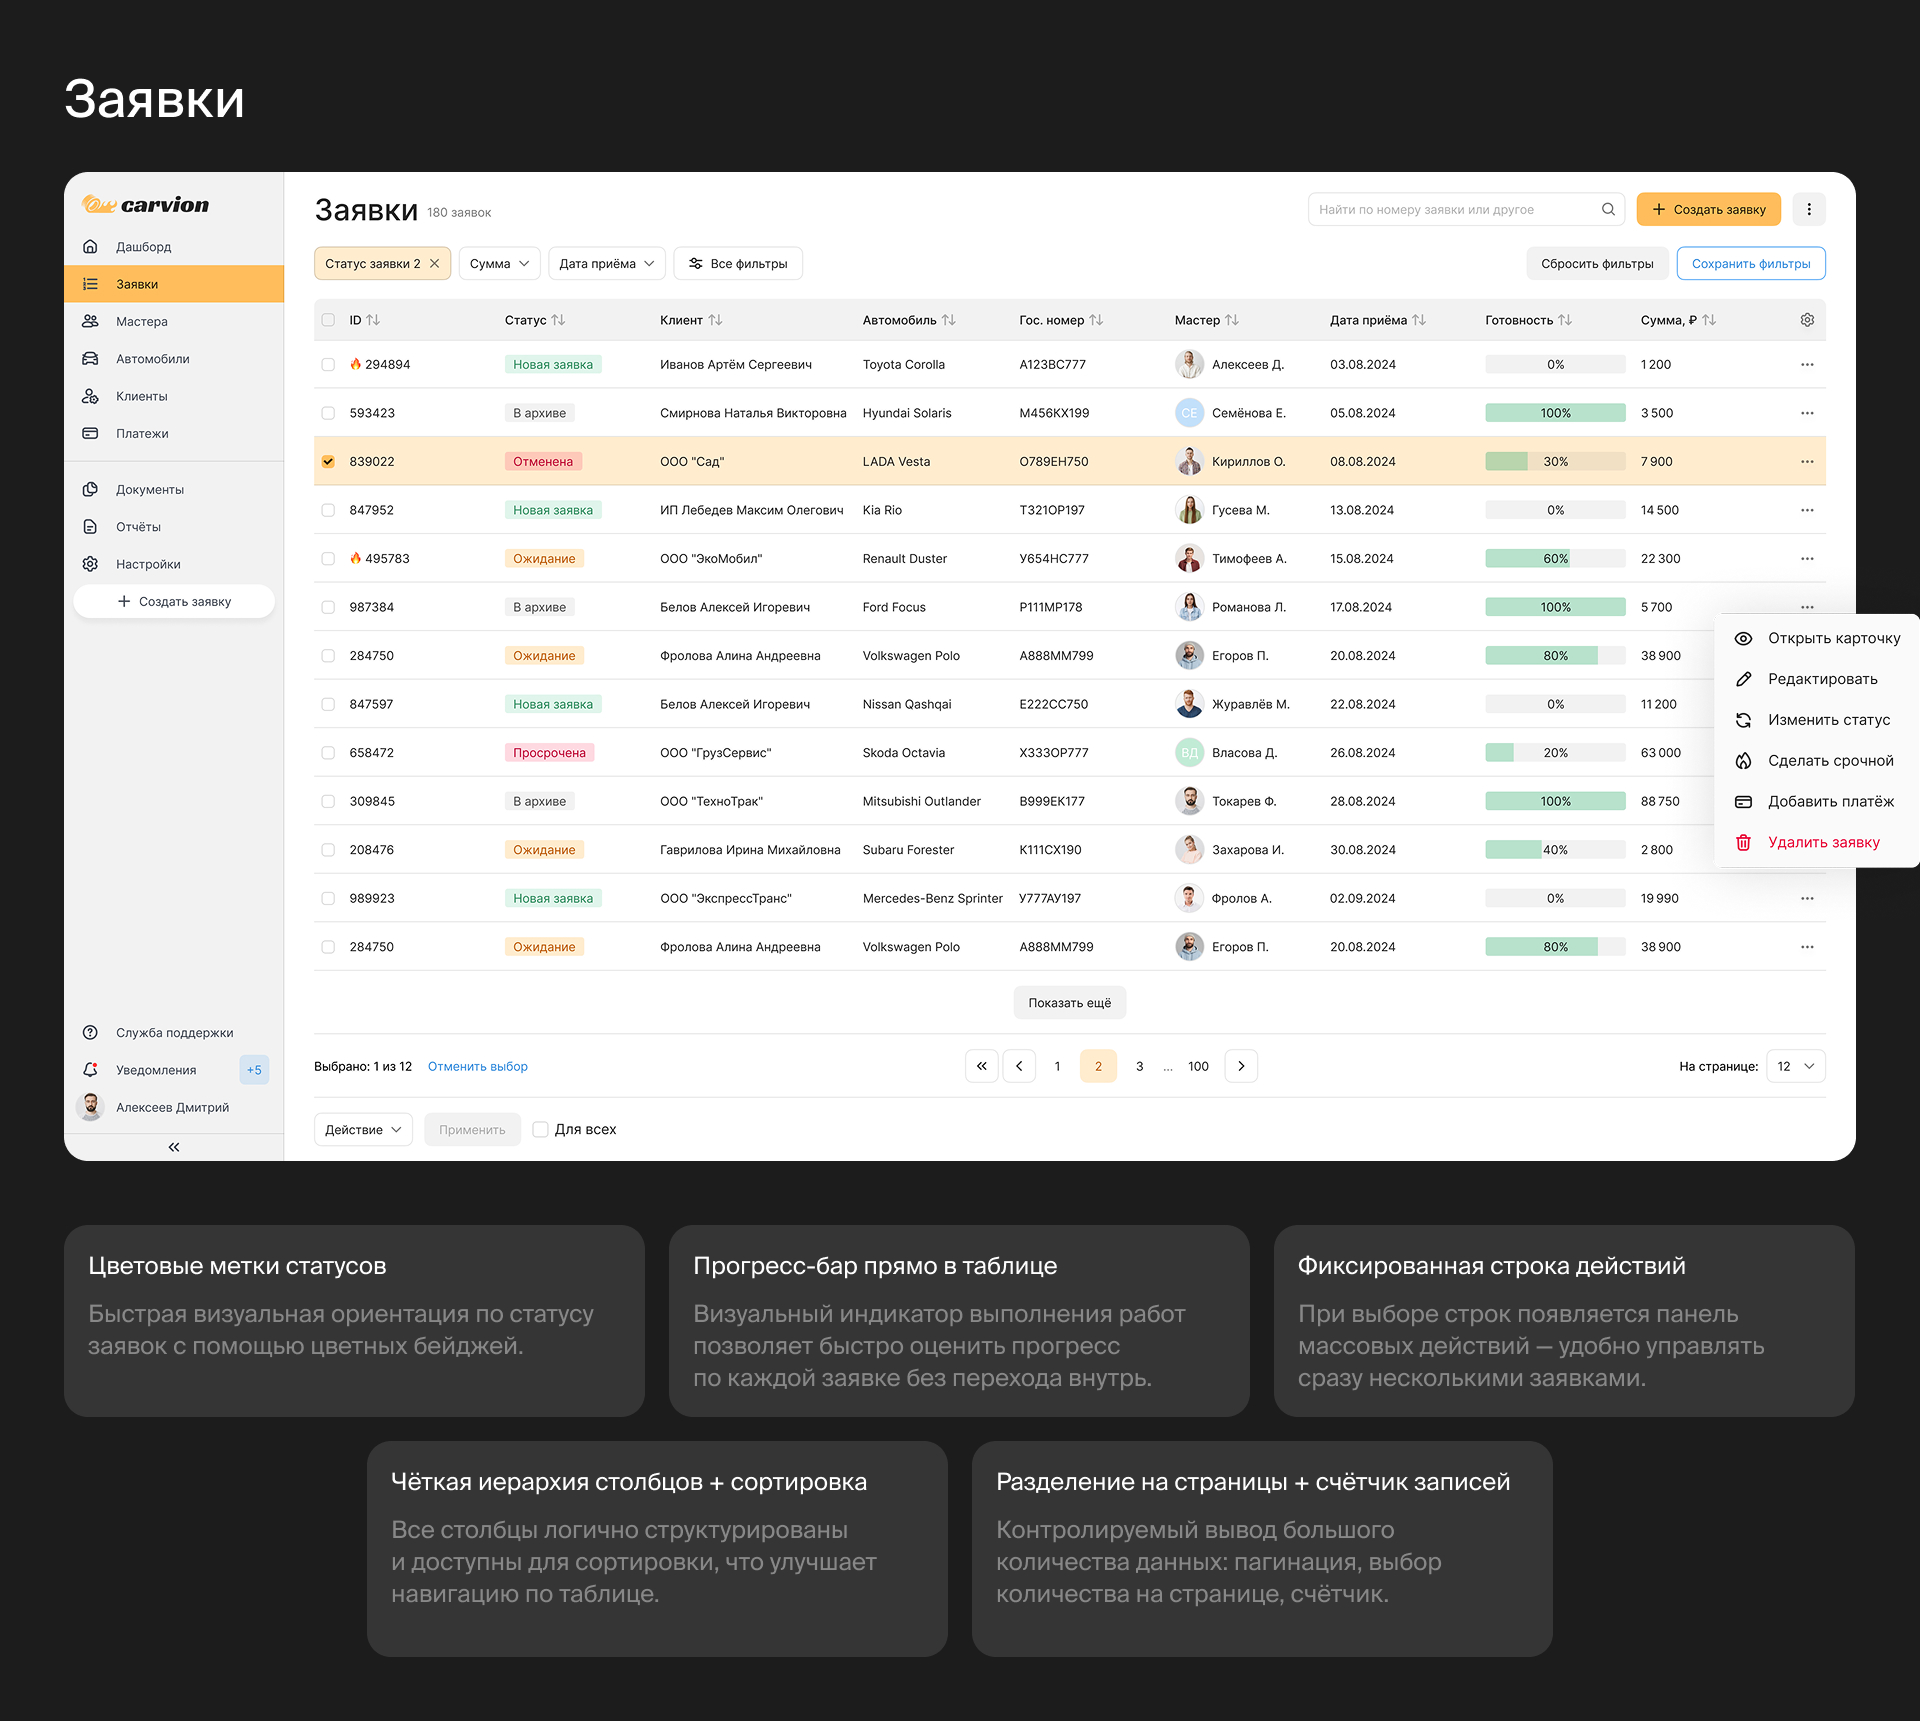Collapse the sidebar with the double-chevron icon

click(x=174, y=1147)
